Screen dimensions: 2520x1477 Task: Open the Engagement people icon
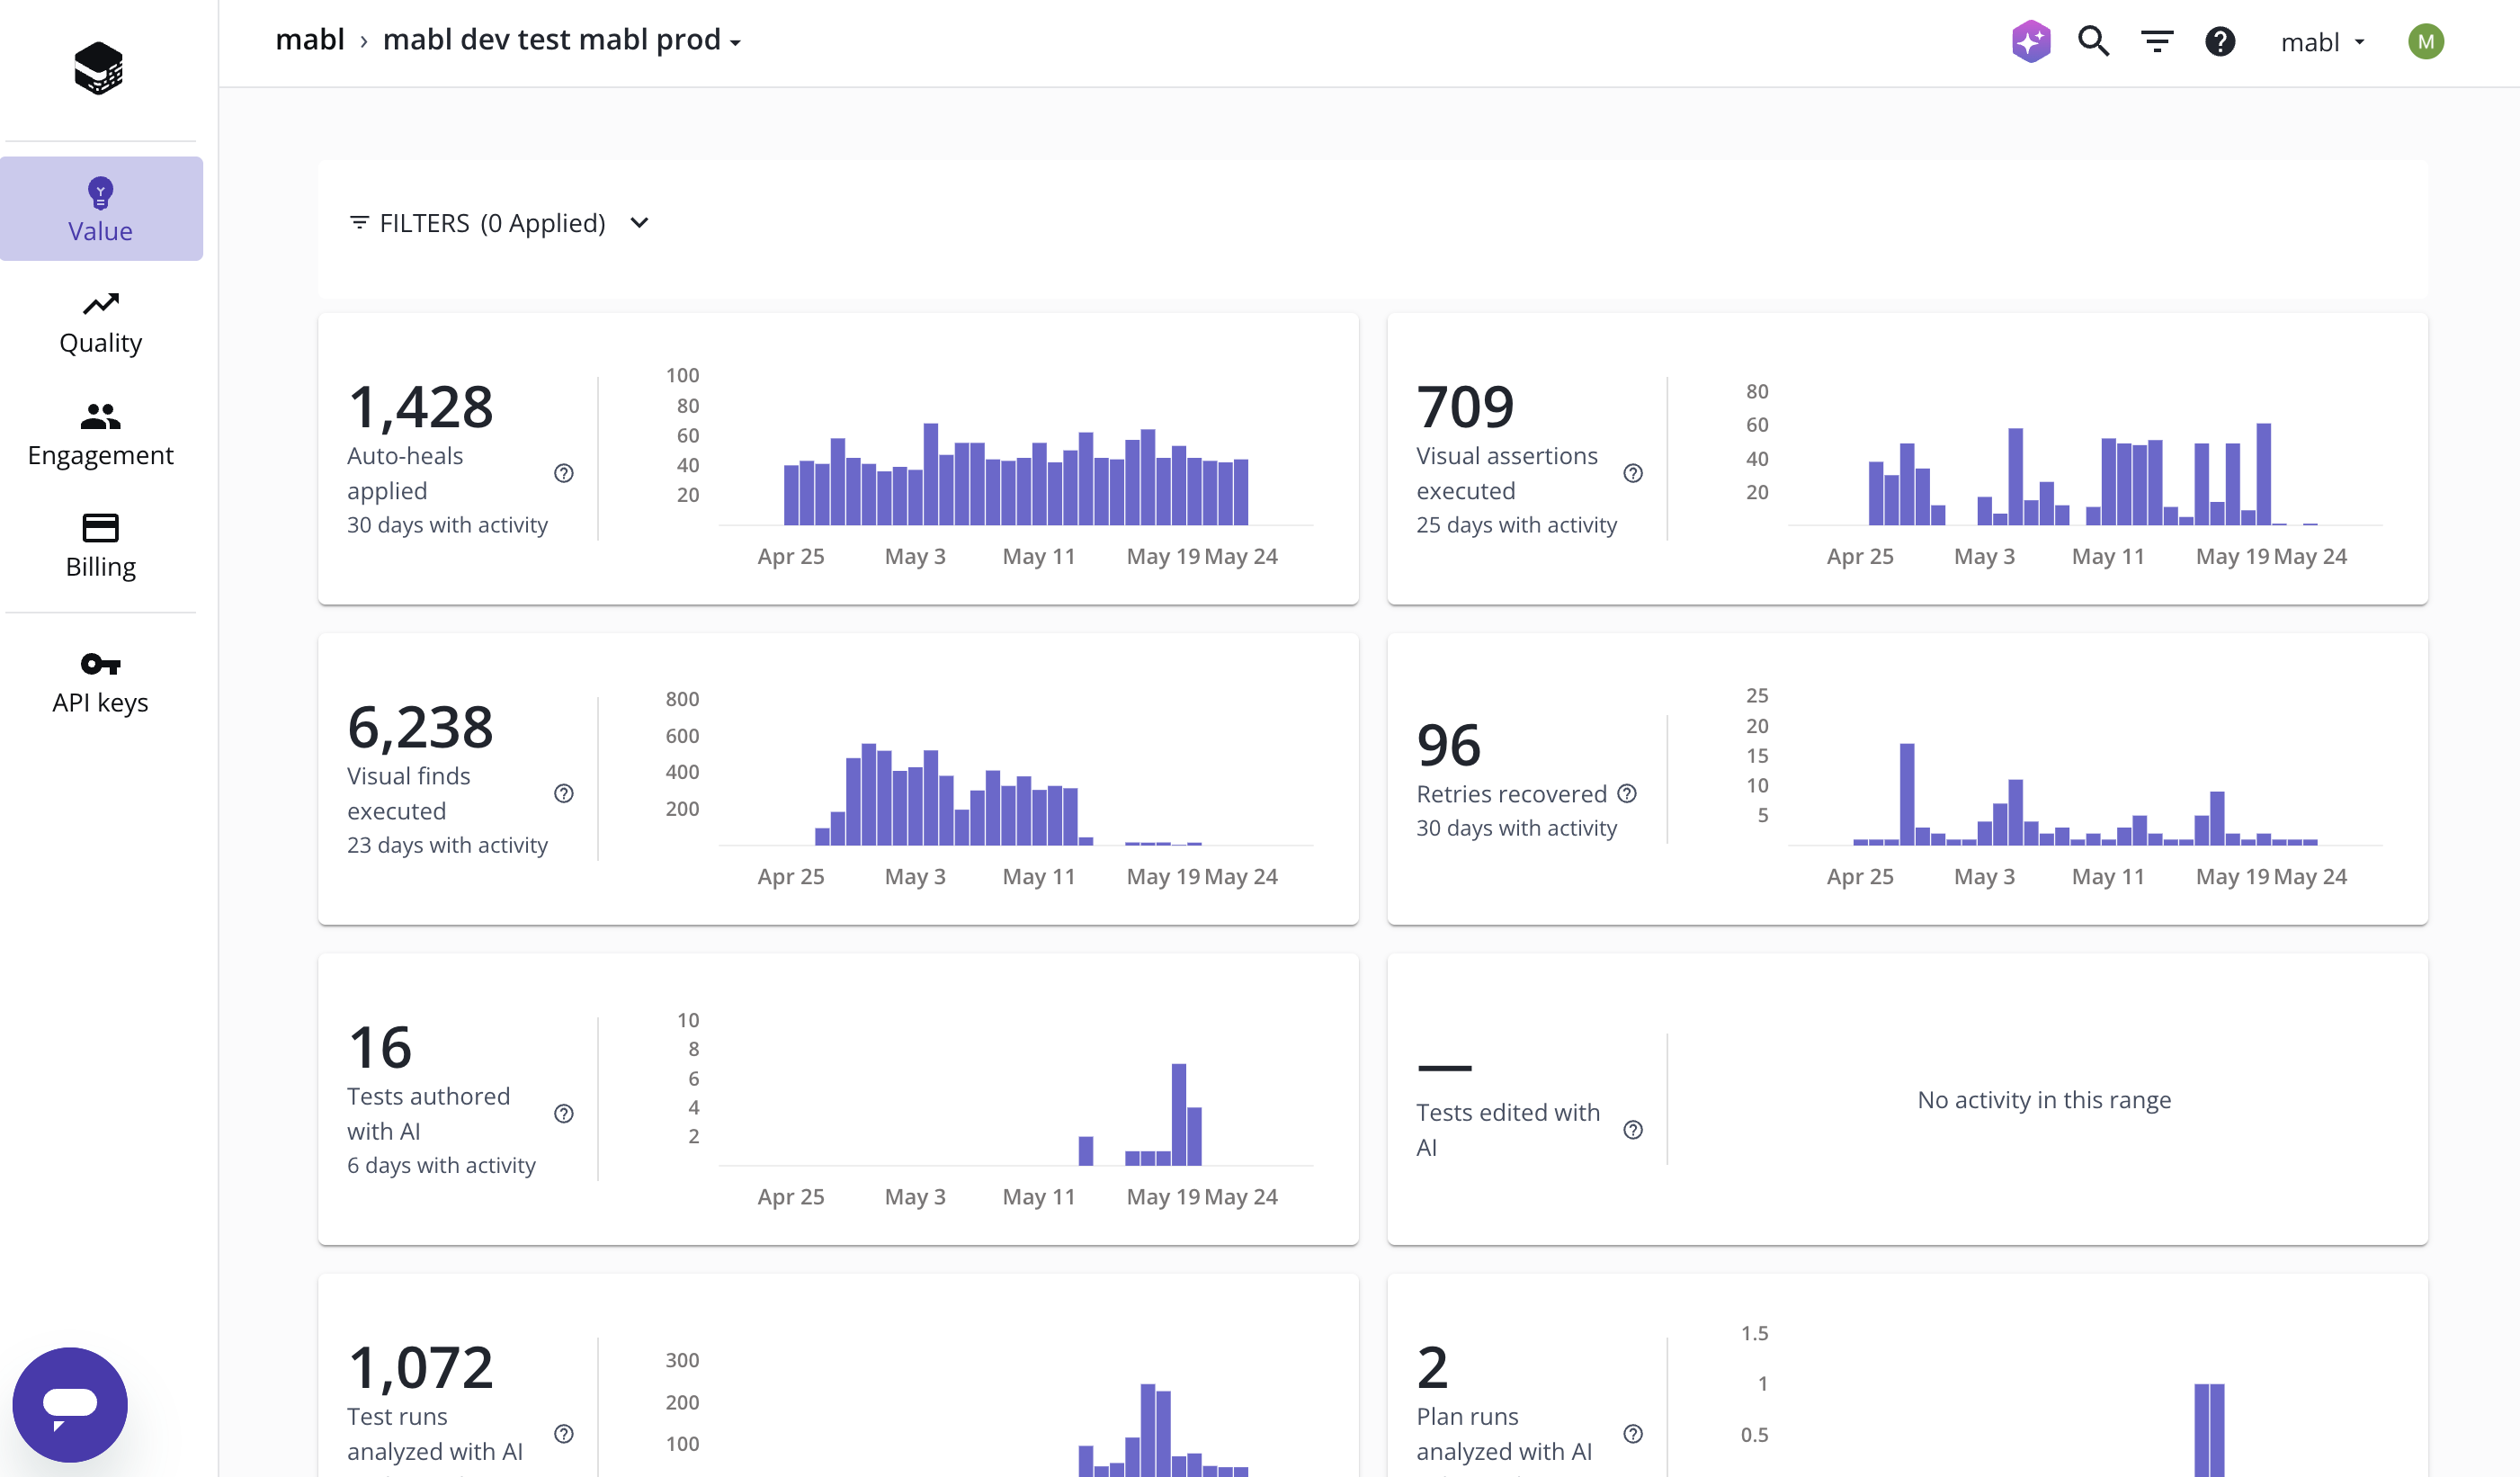tap(100, 416)
